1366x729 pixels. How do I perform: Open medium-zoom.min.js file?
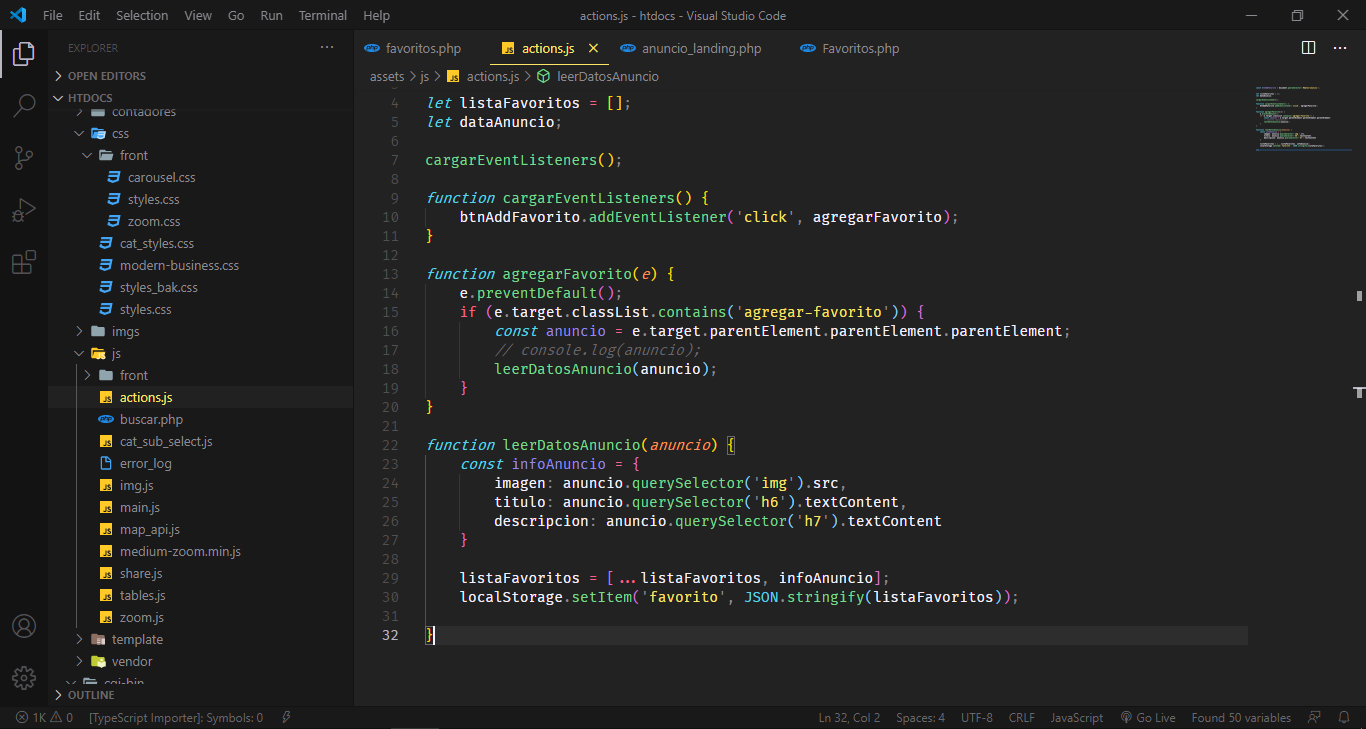coord(180,551)
